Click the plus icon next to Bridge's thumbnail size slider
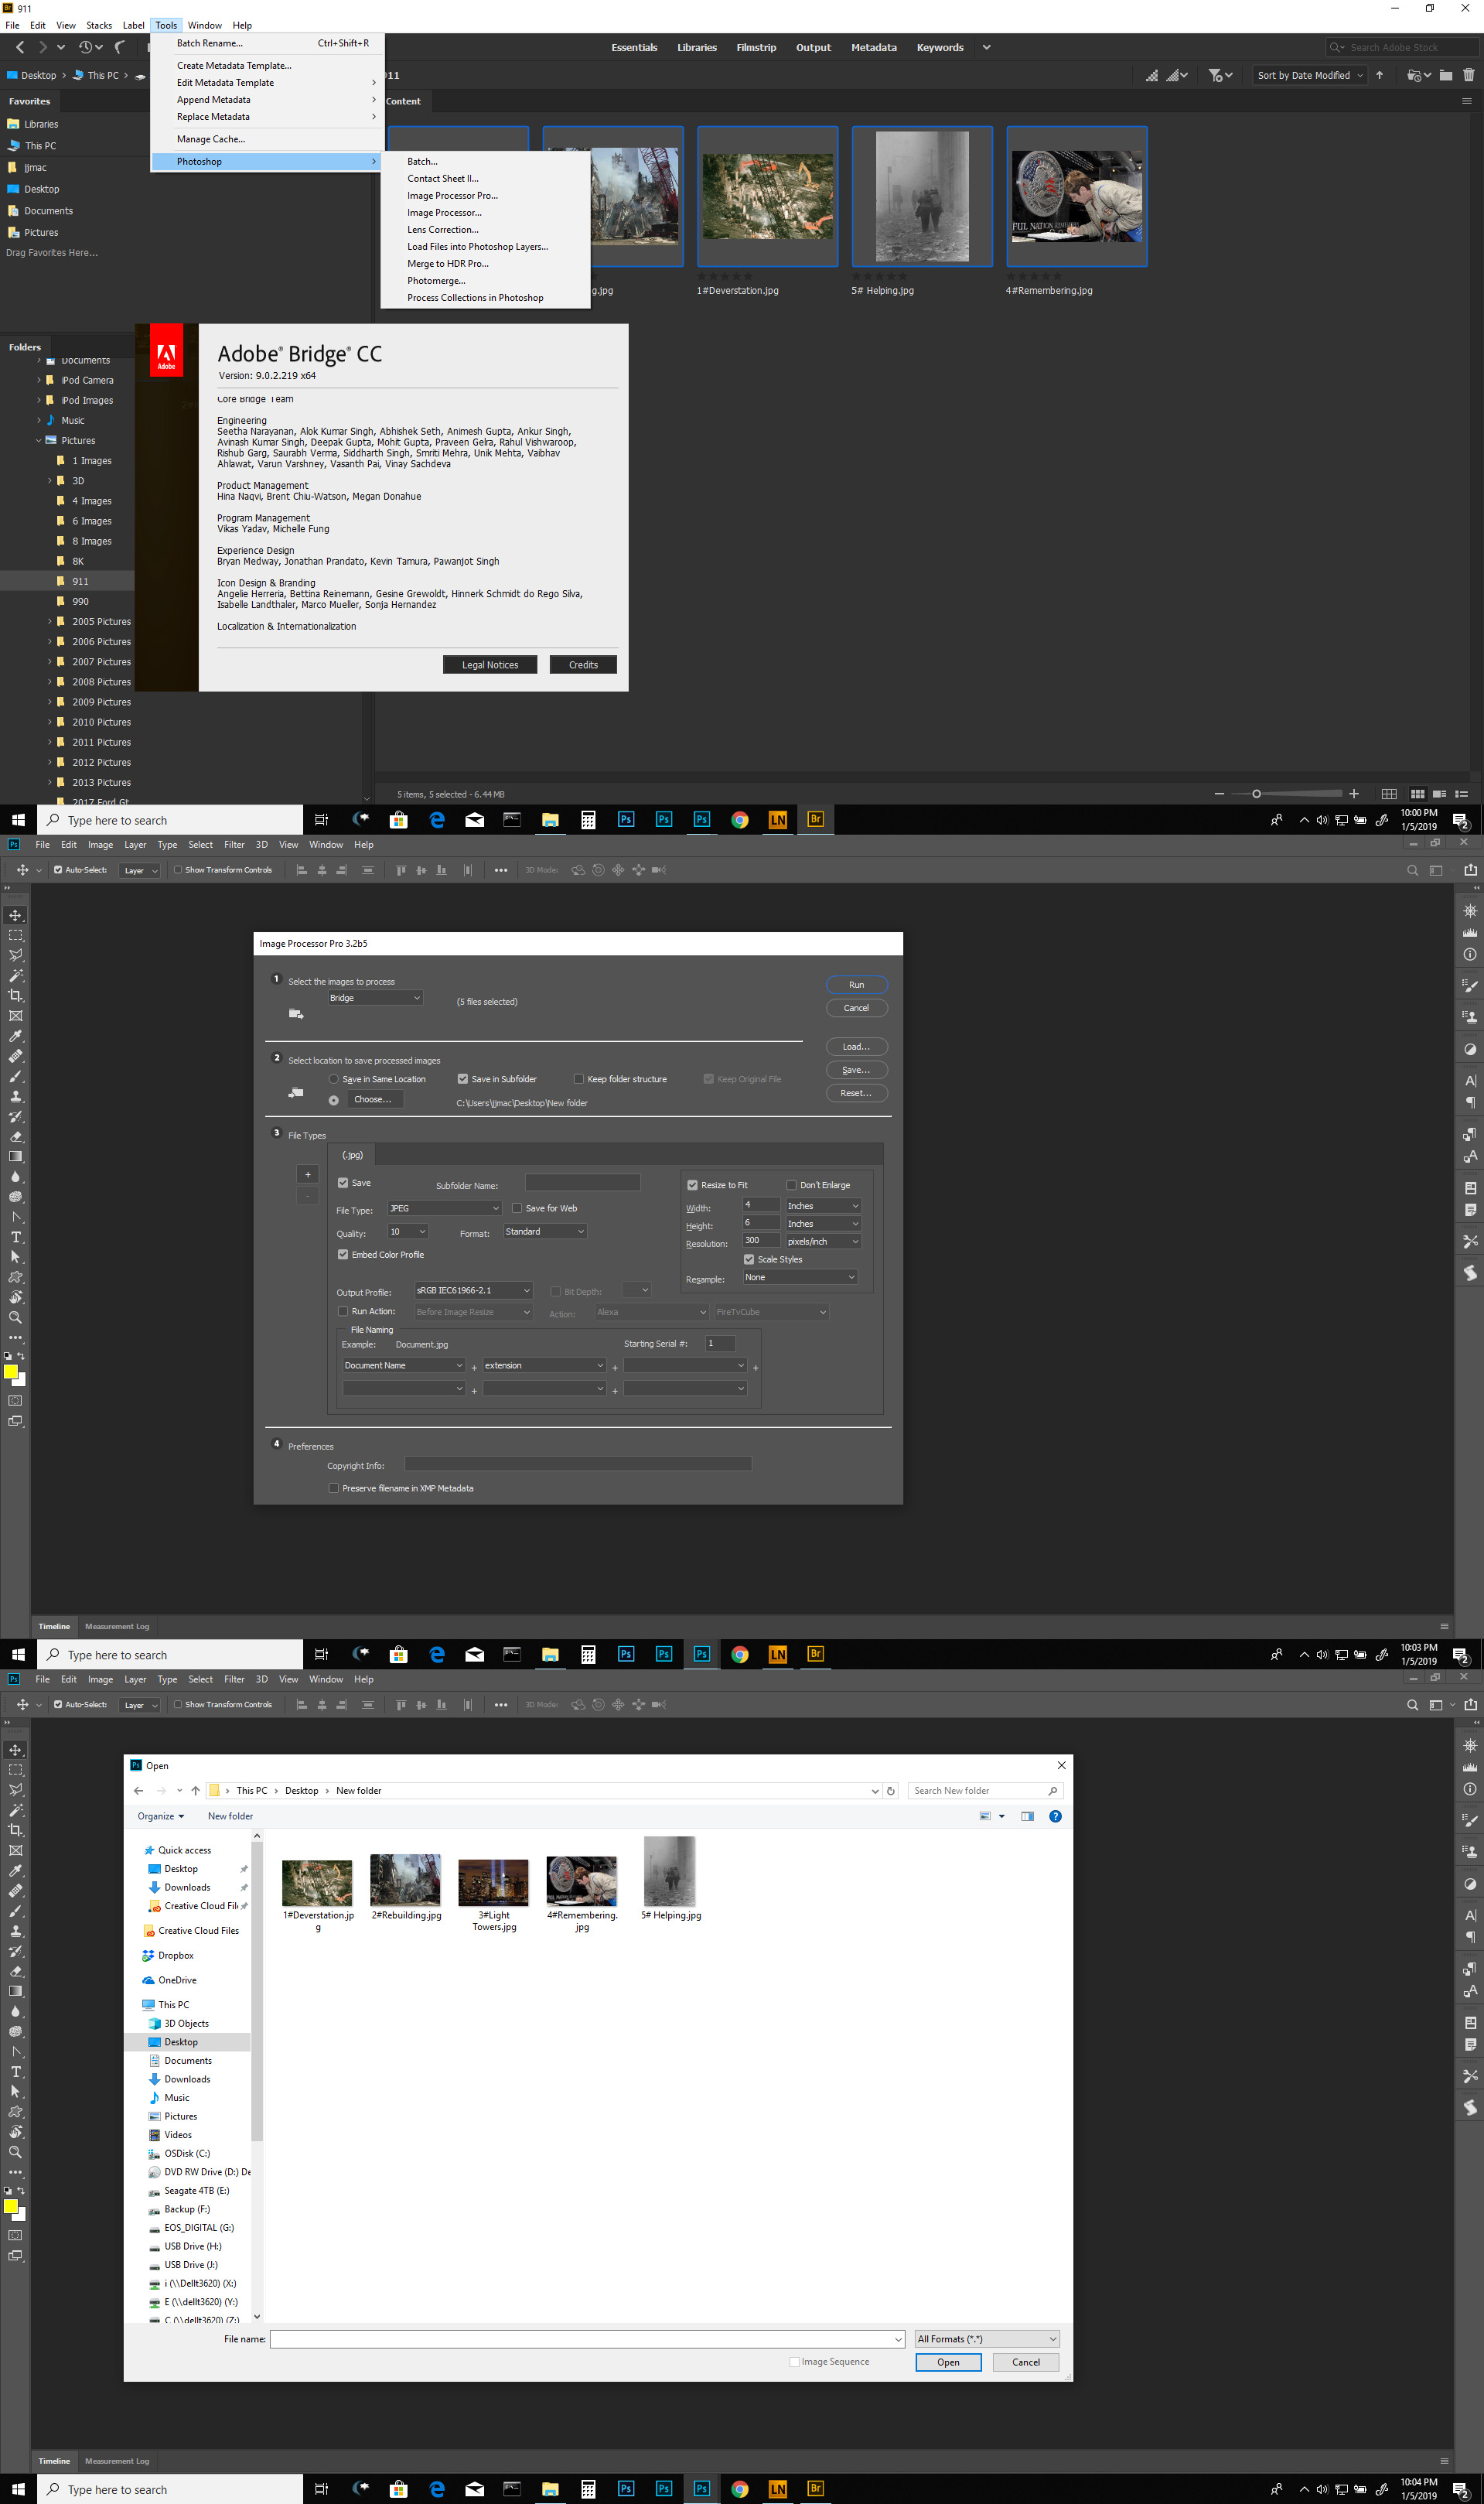 (1354, 794)
